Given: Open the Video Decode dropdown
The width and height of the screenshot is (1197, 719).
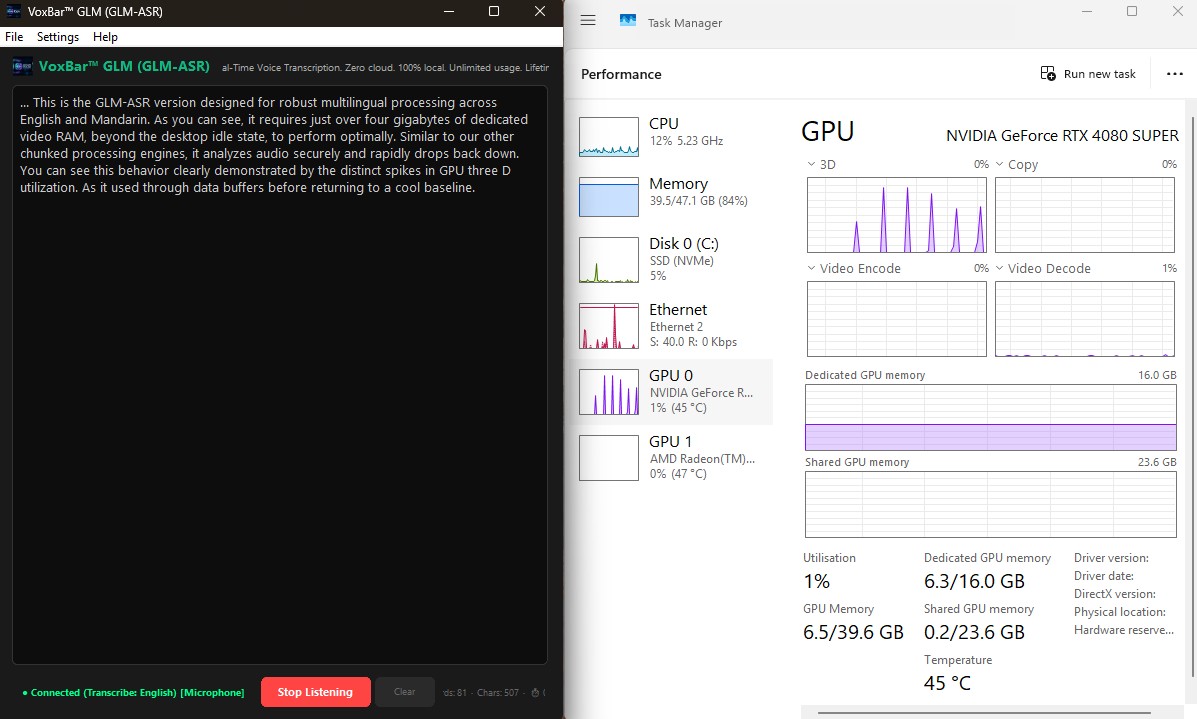Looking at the screenshot, I should pyautogui.click(x=1000, y=268).
